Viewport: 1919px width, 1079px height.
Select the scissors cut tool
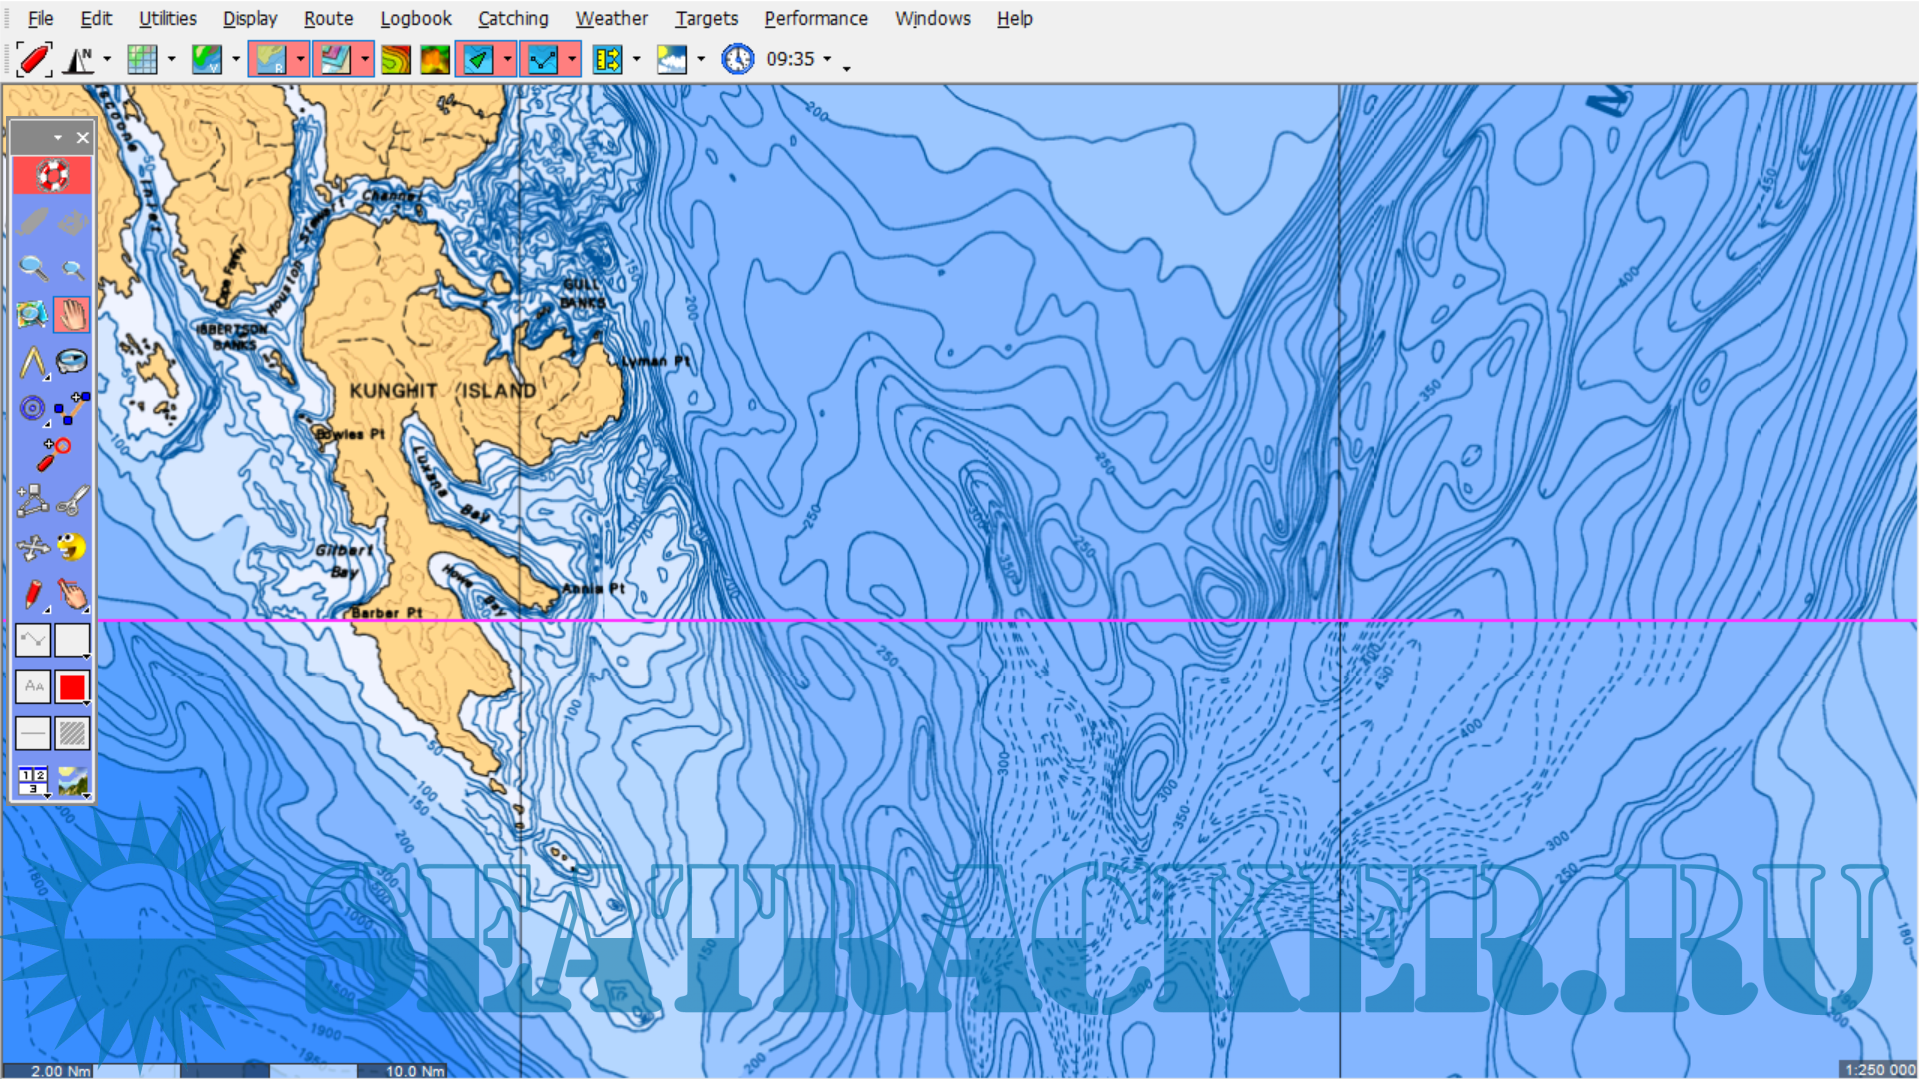pyautogui.click(x=72, y=500)
